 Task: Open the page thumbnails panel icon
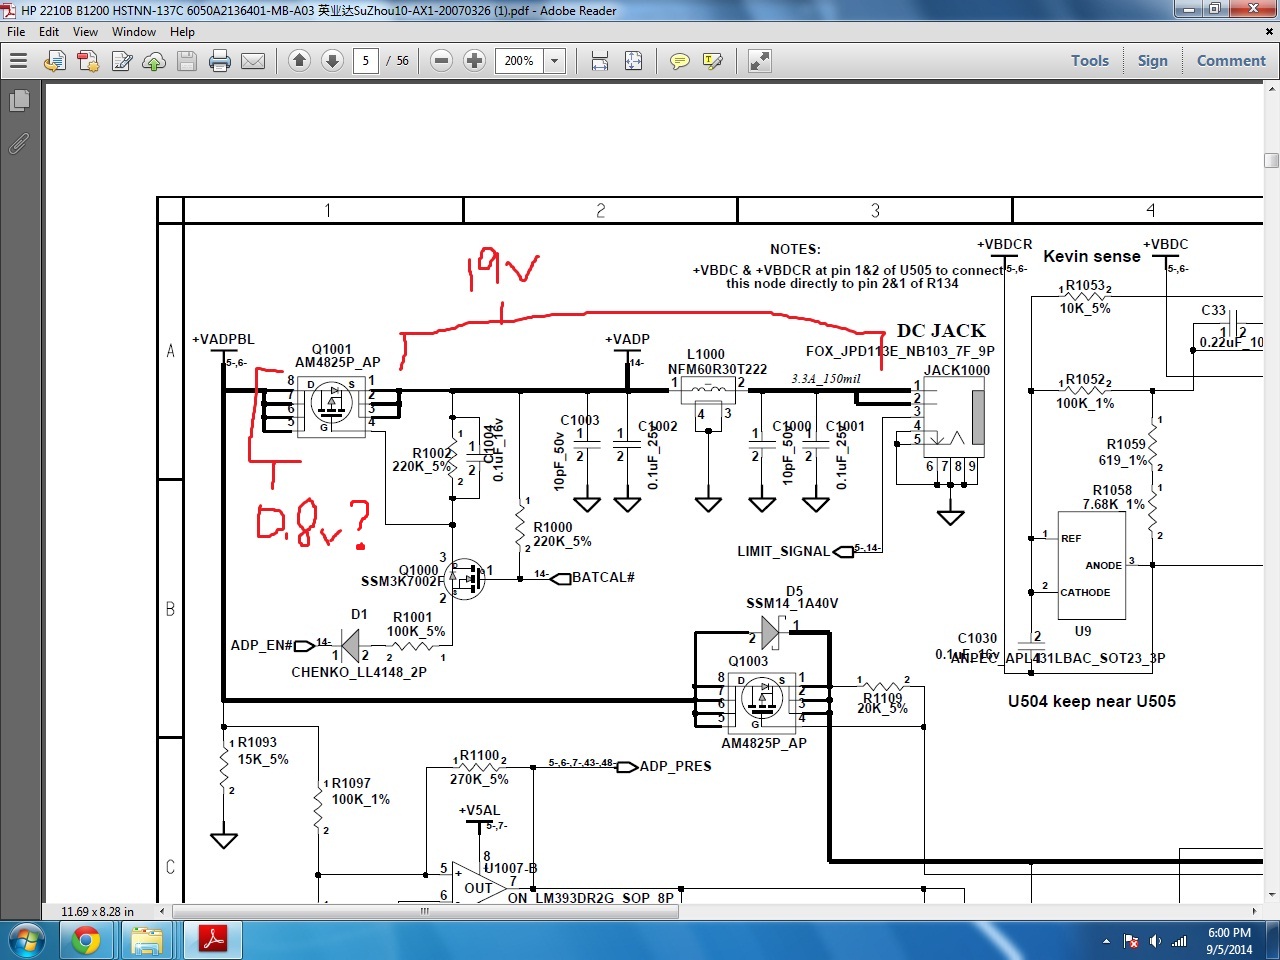pyautogui.click(x=18, y=101)
